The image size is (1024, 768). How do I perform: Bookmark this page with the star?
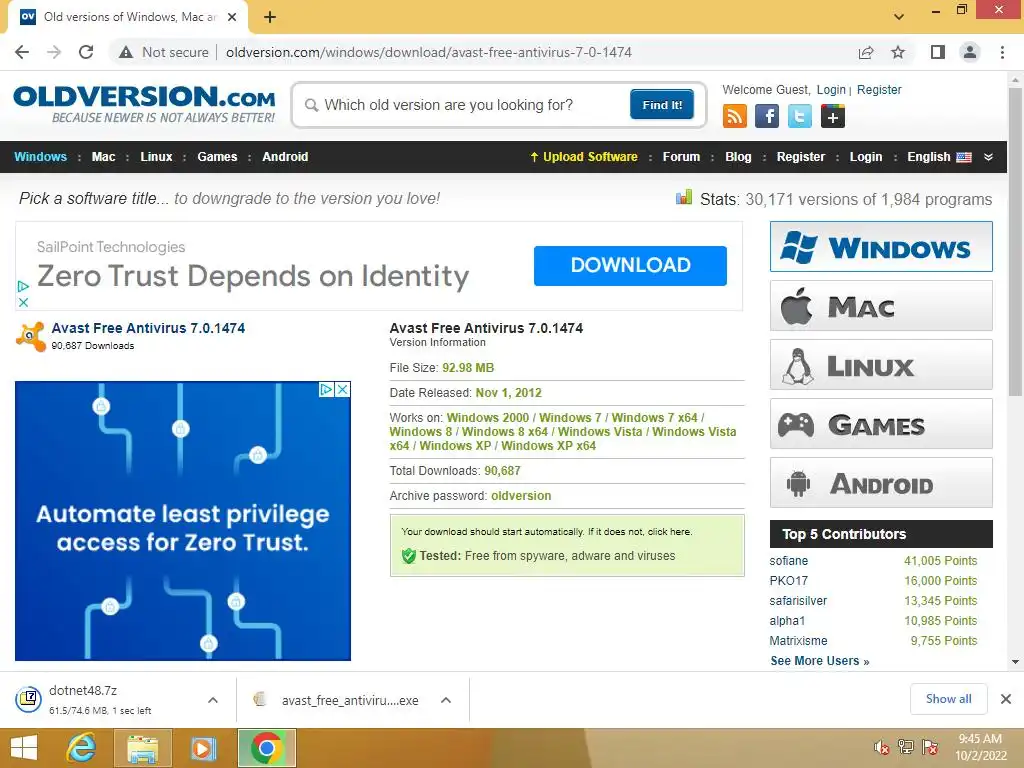(x=898, y=52)
